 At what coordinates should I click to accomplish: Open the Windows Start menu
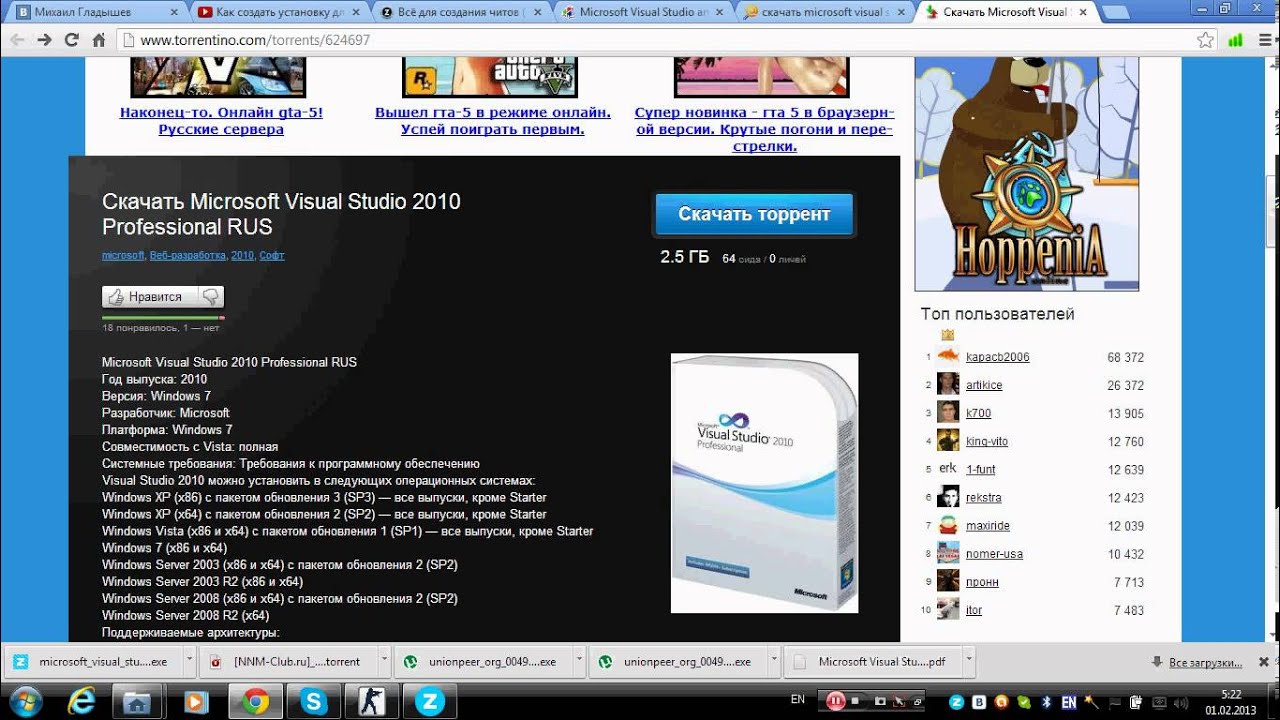tap(25, 701)
